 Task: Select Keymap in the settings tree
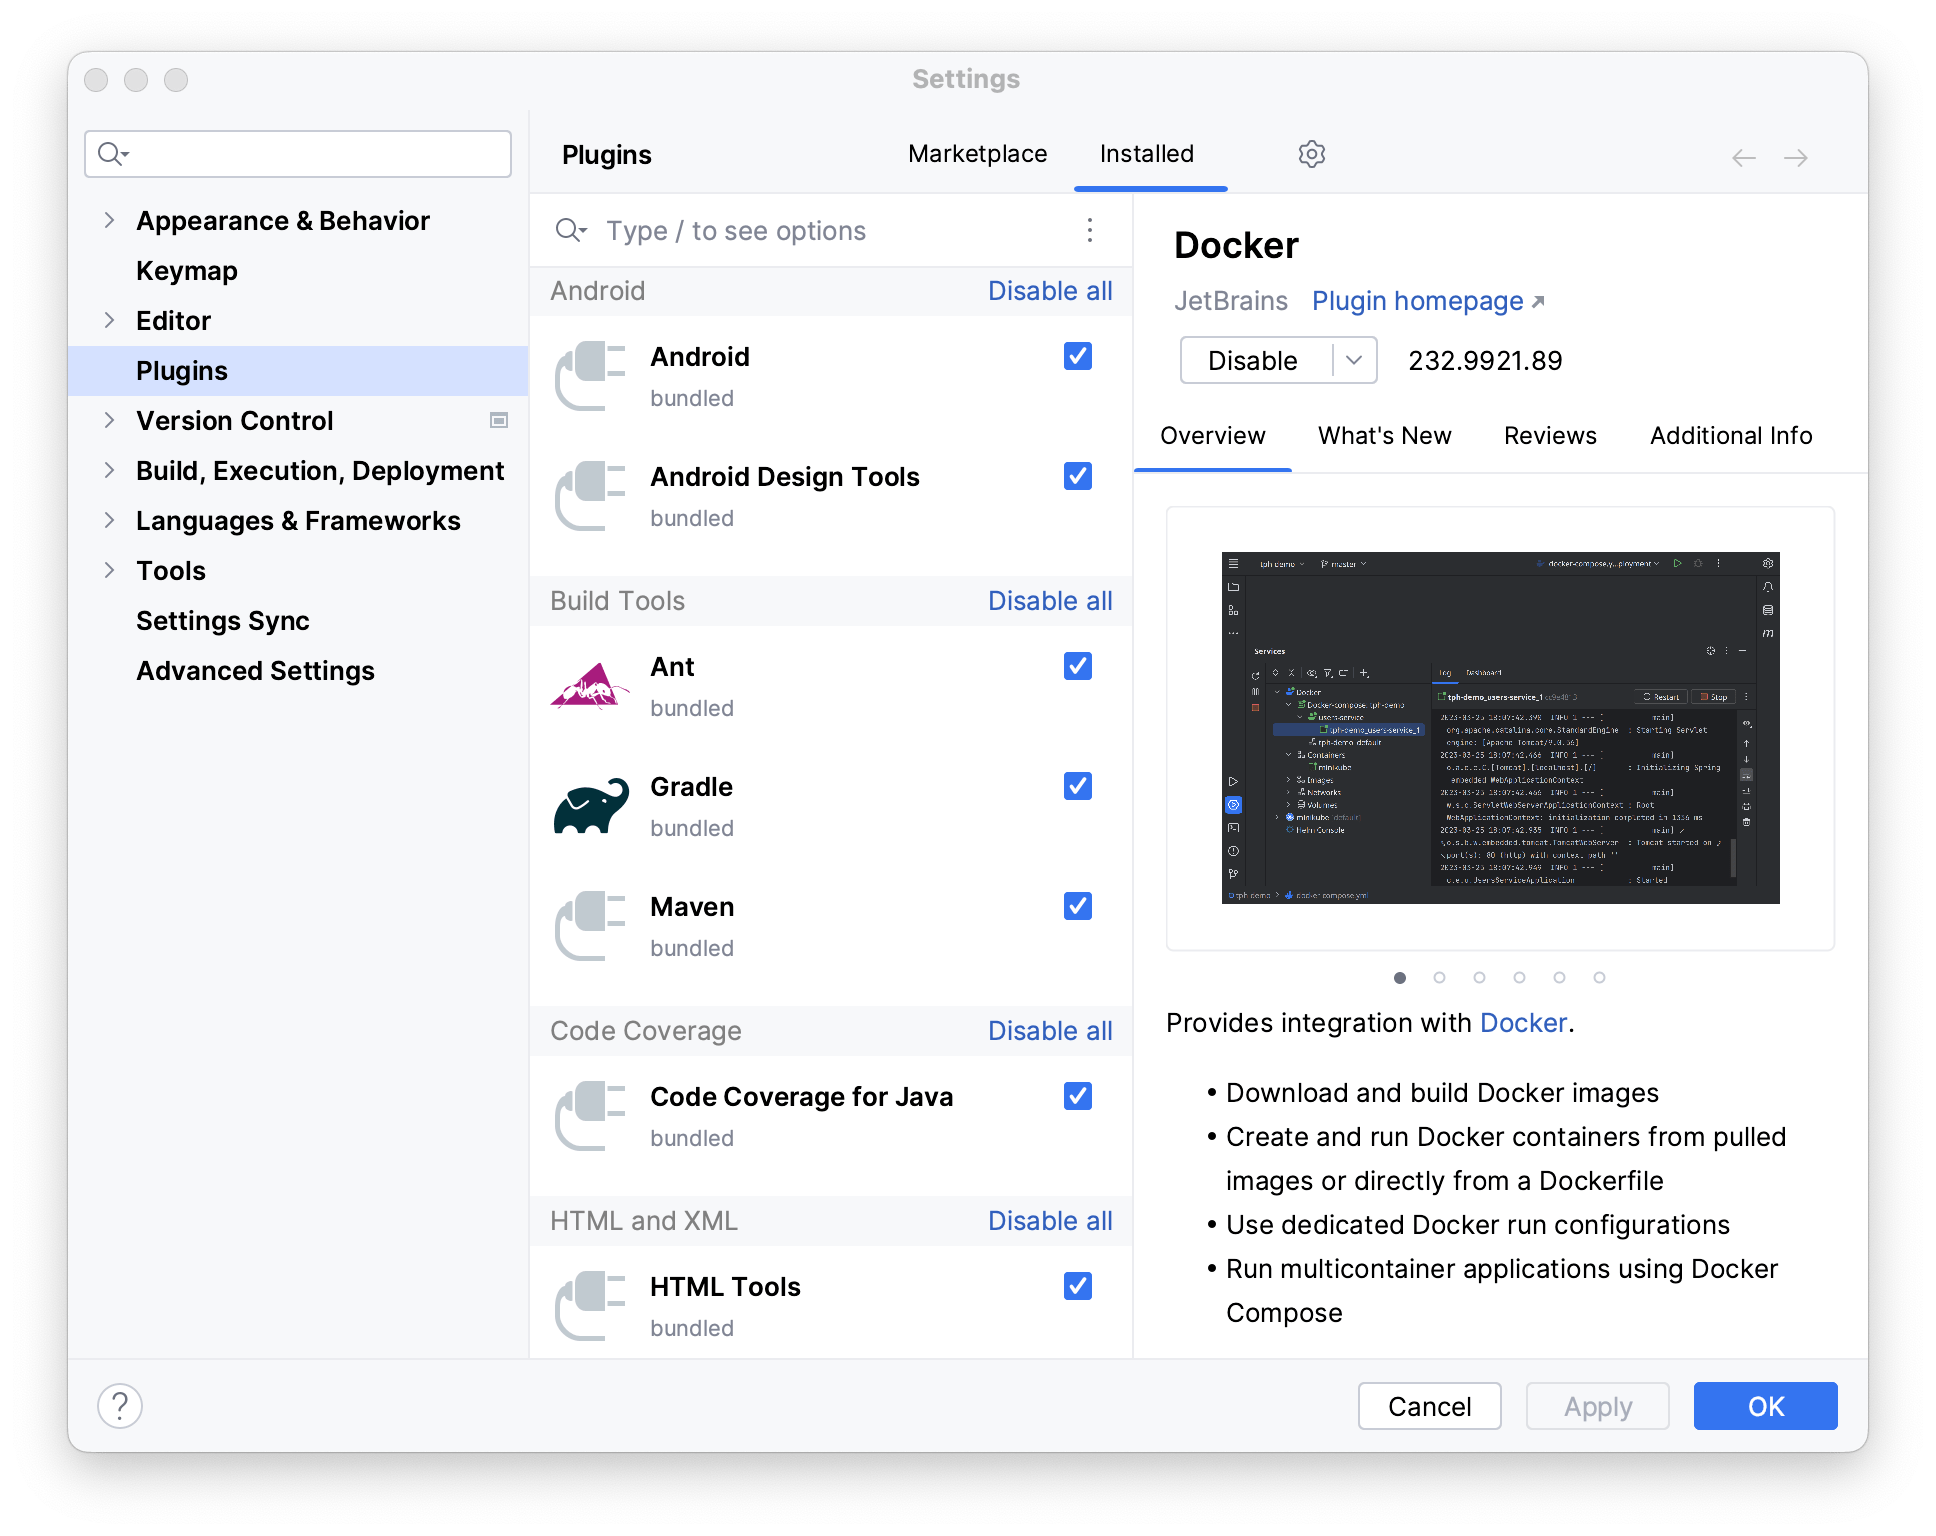pyautogui.click(x=187, y=271)
